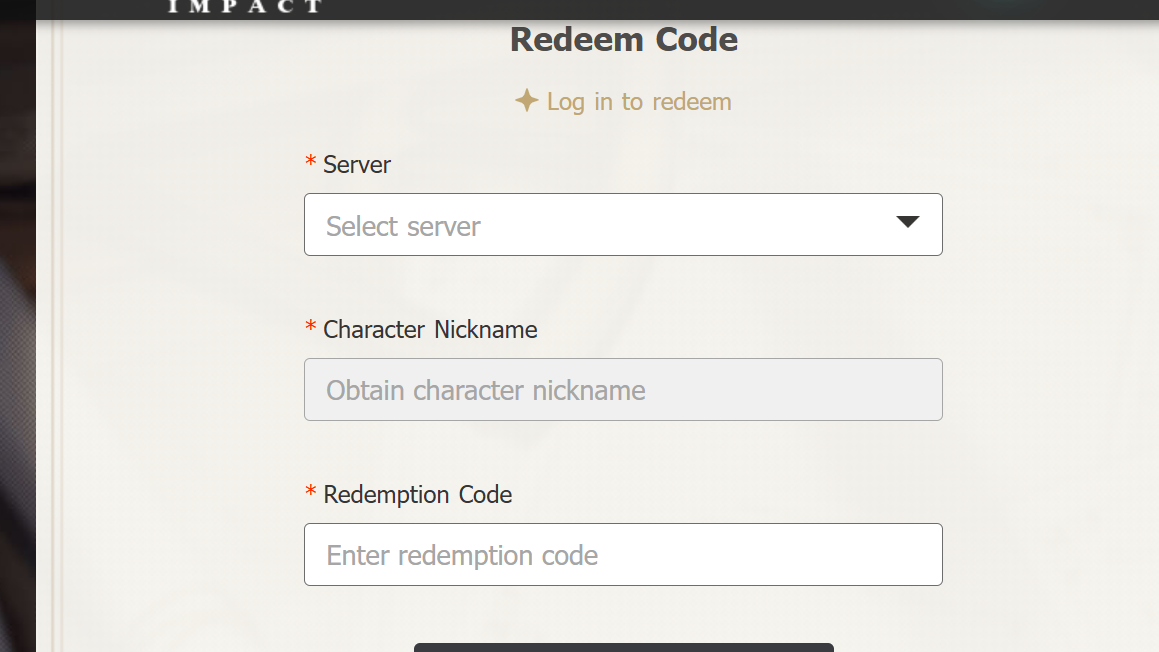Focus the Enter redemption code field
The height and width of the screenshot is (652, 1159).
coord(622,555)
